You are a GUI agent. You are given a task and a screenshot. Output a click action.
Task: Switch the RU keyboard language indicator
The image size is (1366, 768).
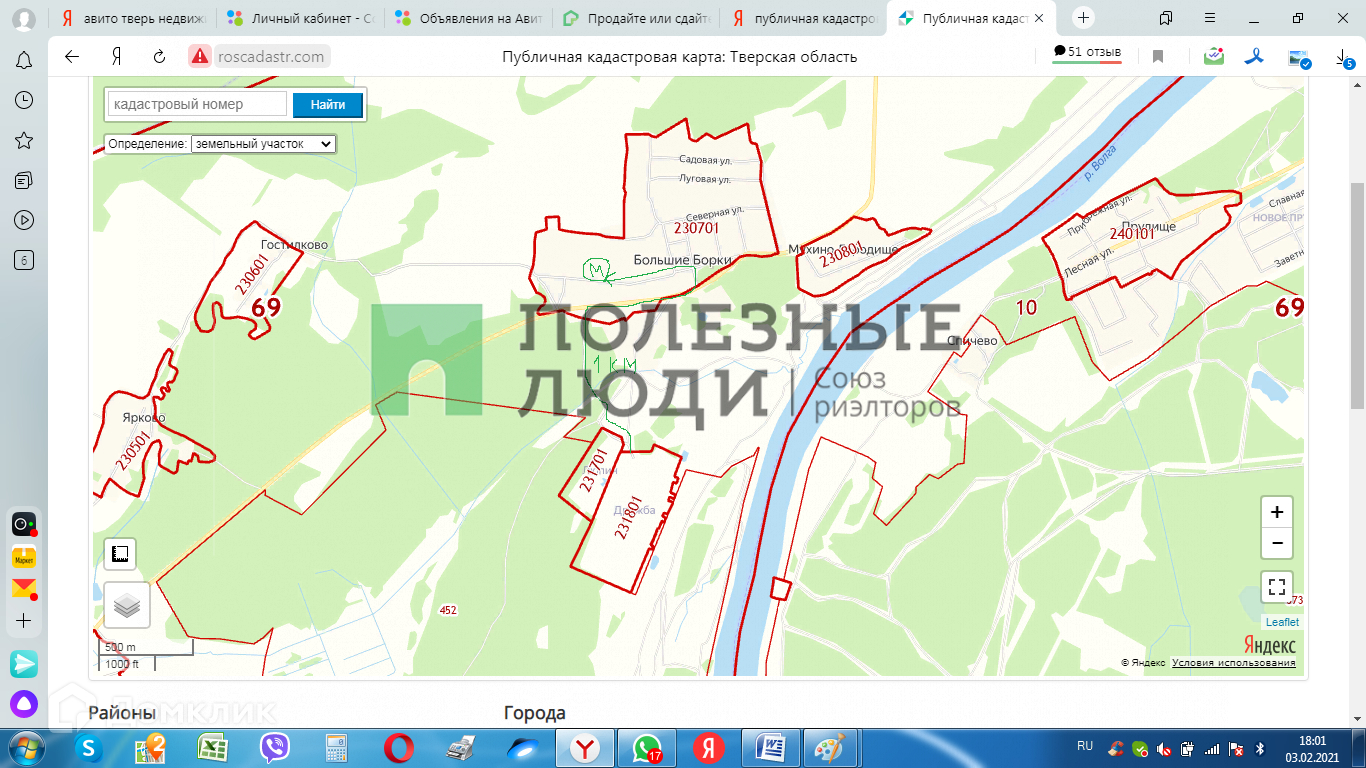[1085, 746]
